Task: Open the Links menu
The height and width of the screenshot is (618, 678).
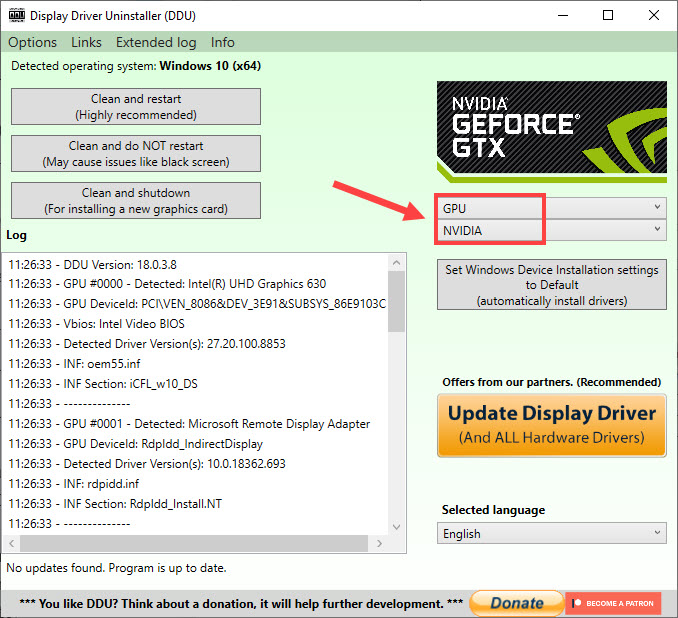Action: coord(86,42)
